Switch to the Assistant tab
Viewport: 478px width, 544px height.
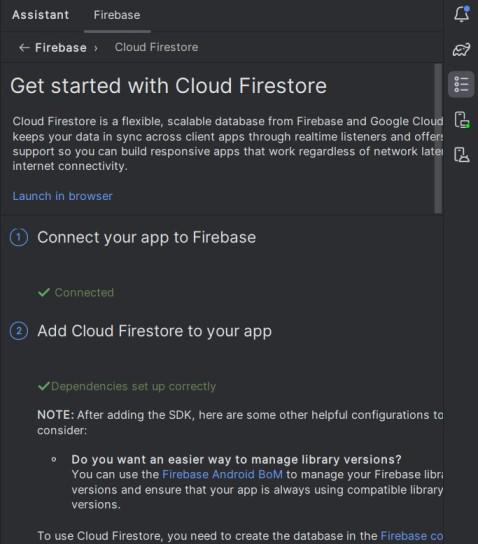[x=41, y=15]
